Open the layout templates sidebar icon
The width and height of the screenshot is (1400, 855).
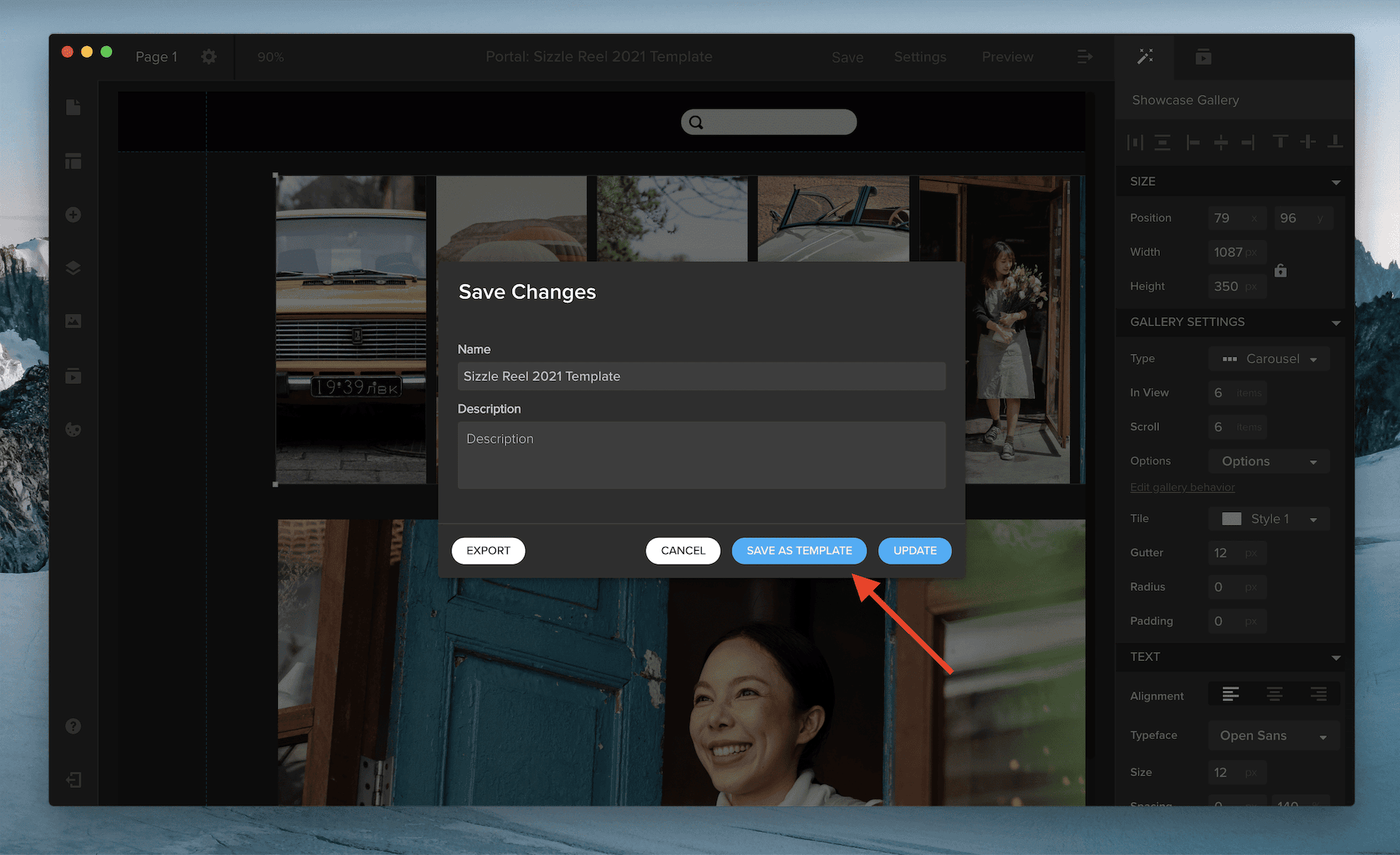pyautogui.click(x=73, y=161)
